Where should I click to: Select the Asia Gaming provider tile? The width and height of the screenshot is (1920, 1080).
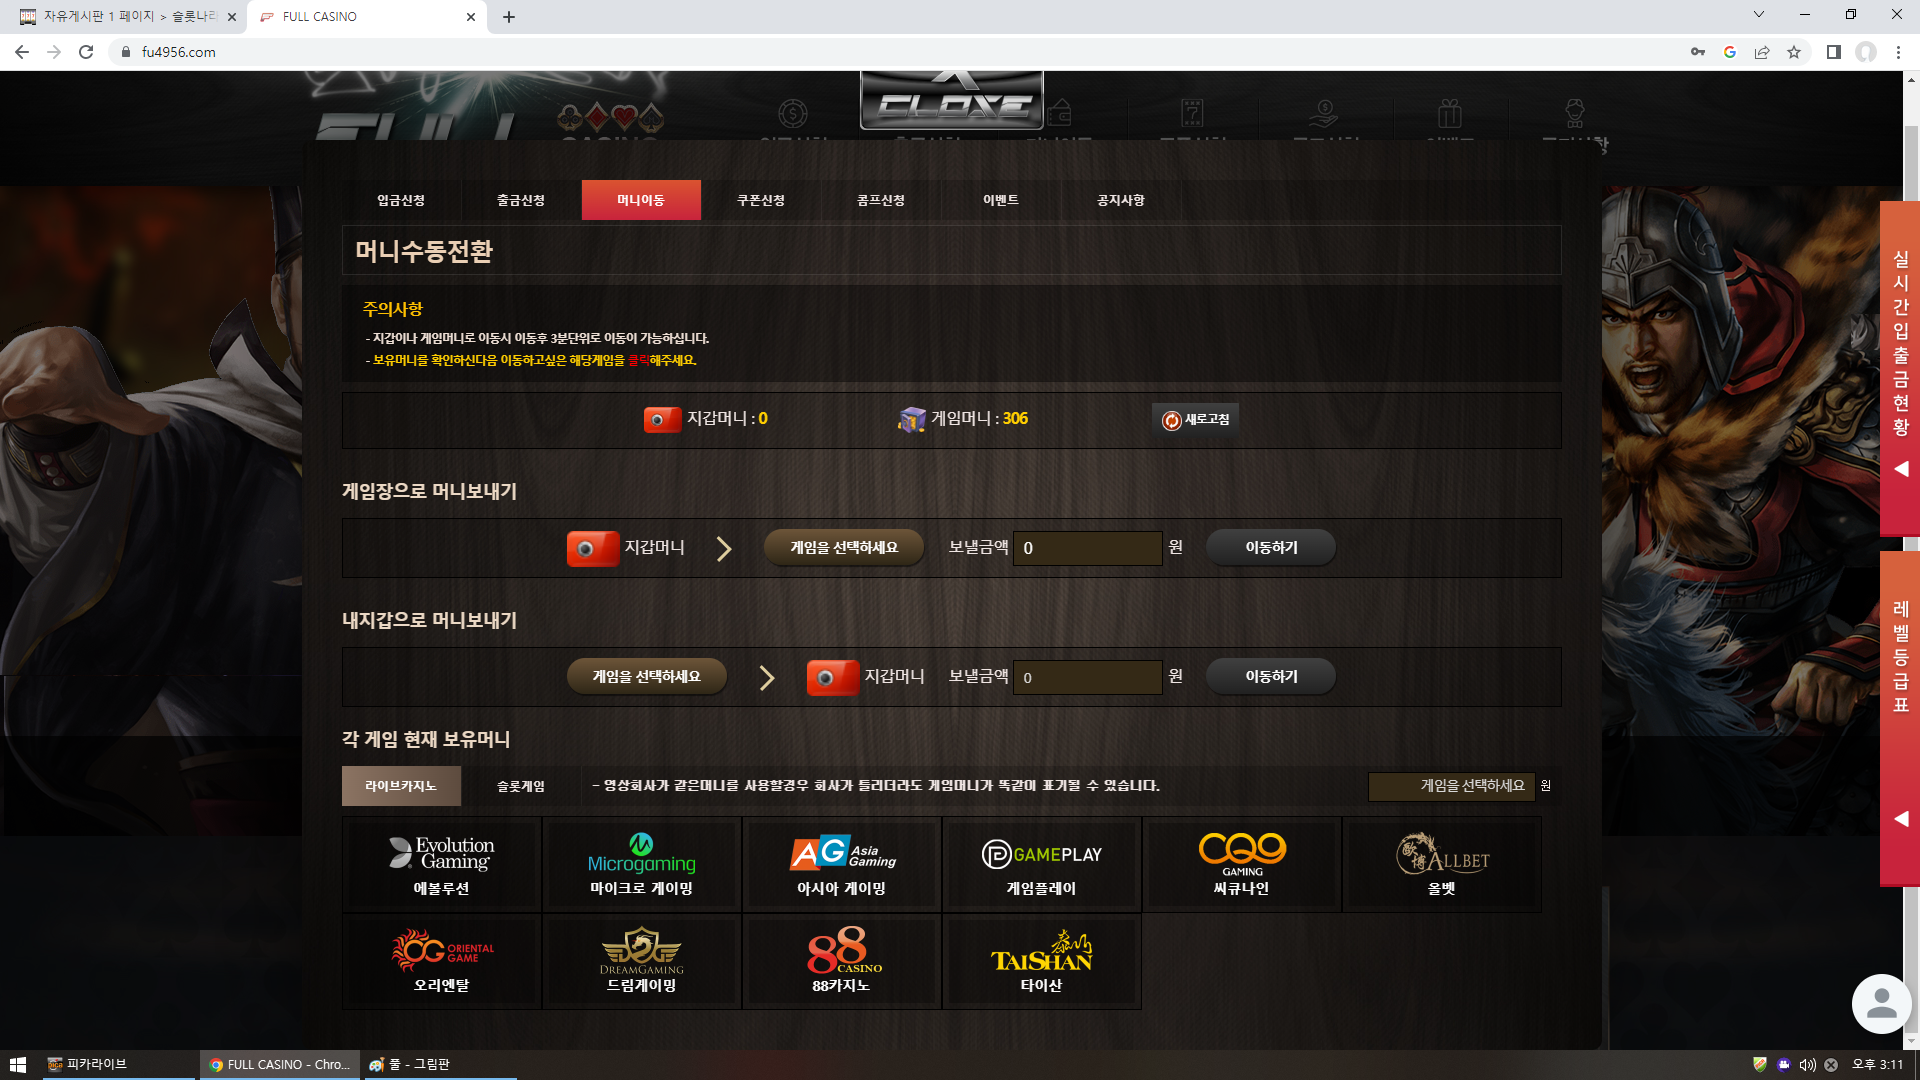[842, 864]
